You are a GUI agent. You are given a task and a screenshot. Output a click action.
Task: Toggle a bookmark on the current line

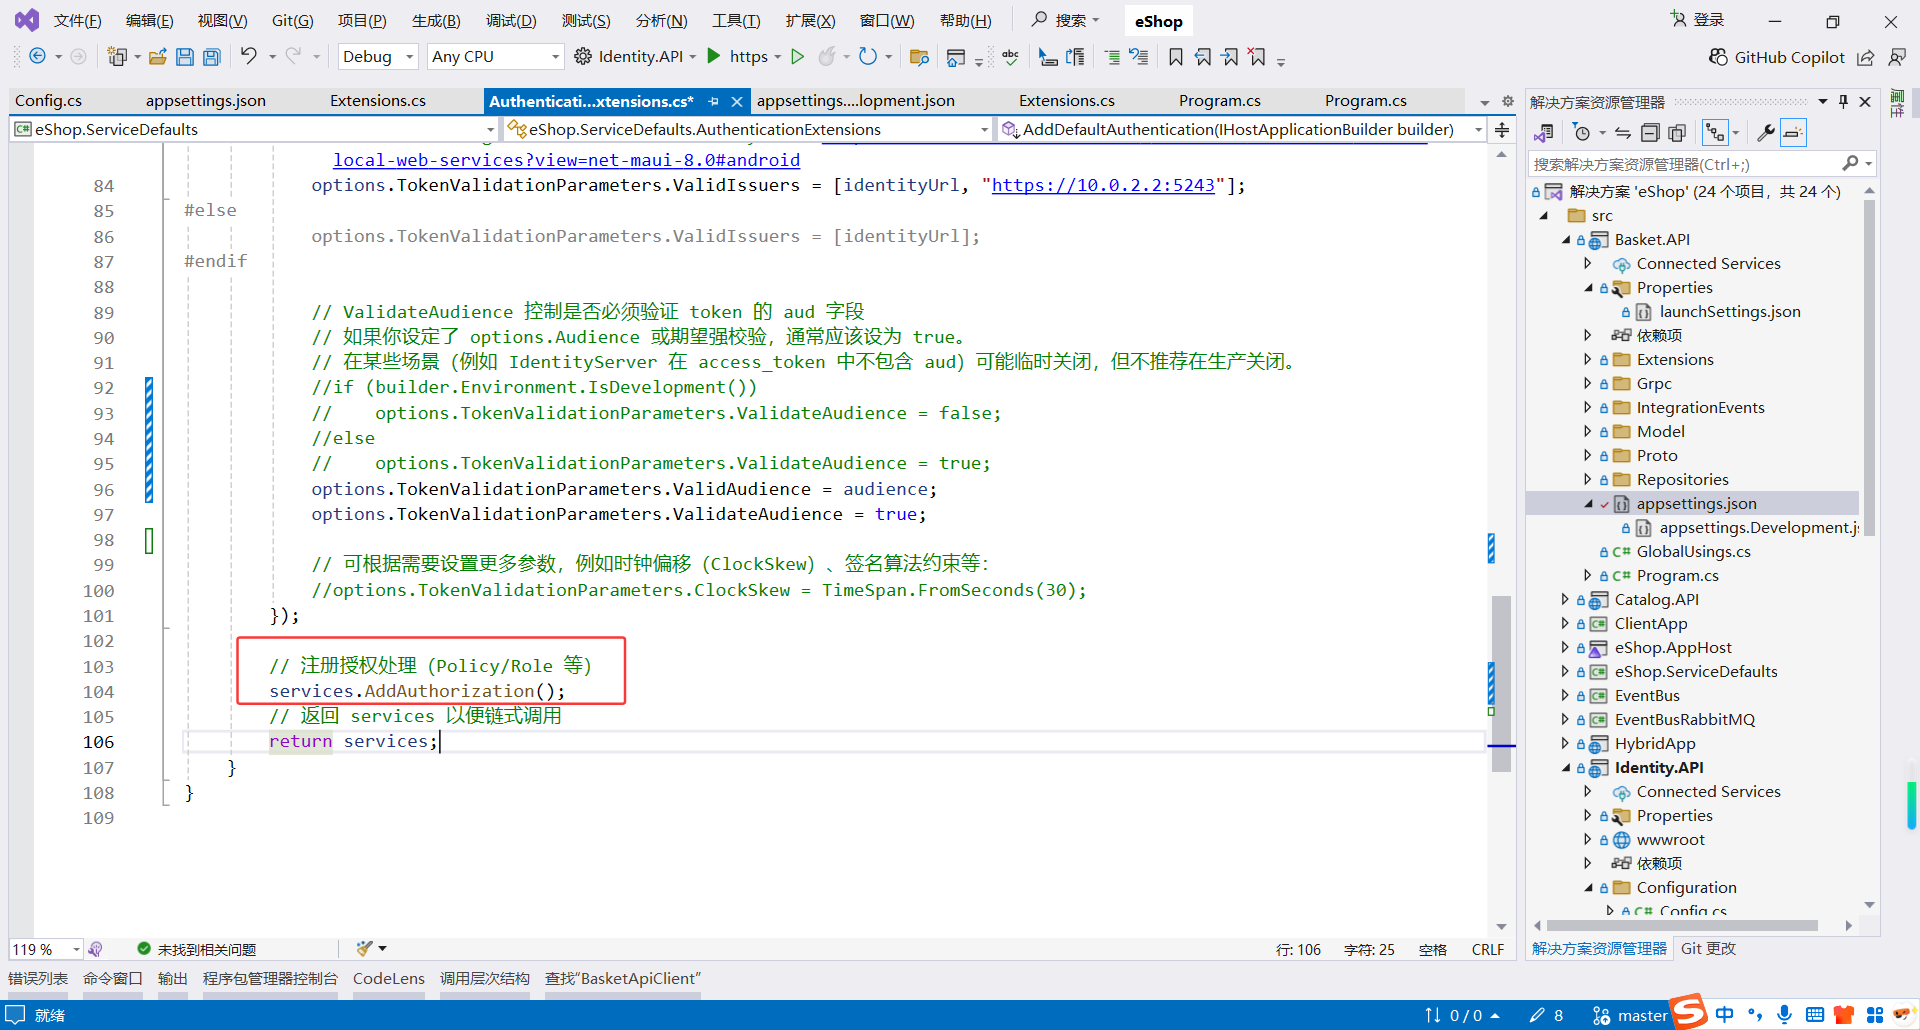(1176, 57)
